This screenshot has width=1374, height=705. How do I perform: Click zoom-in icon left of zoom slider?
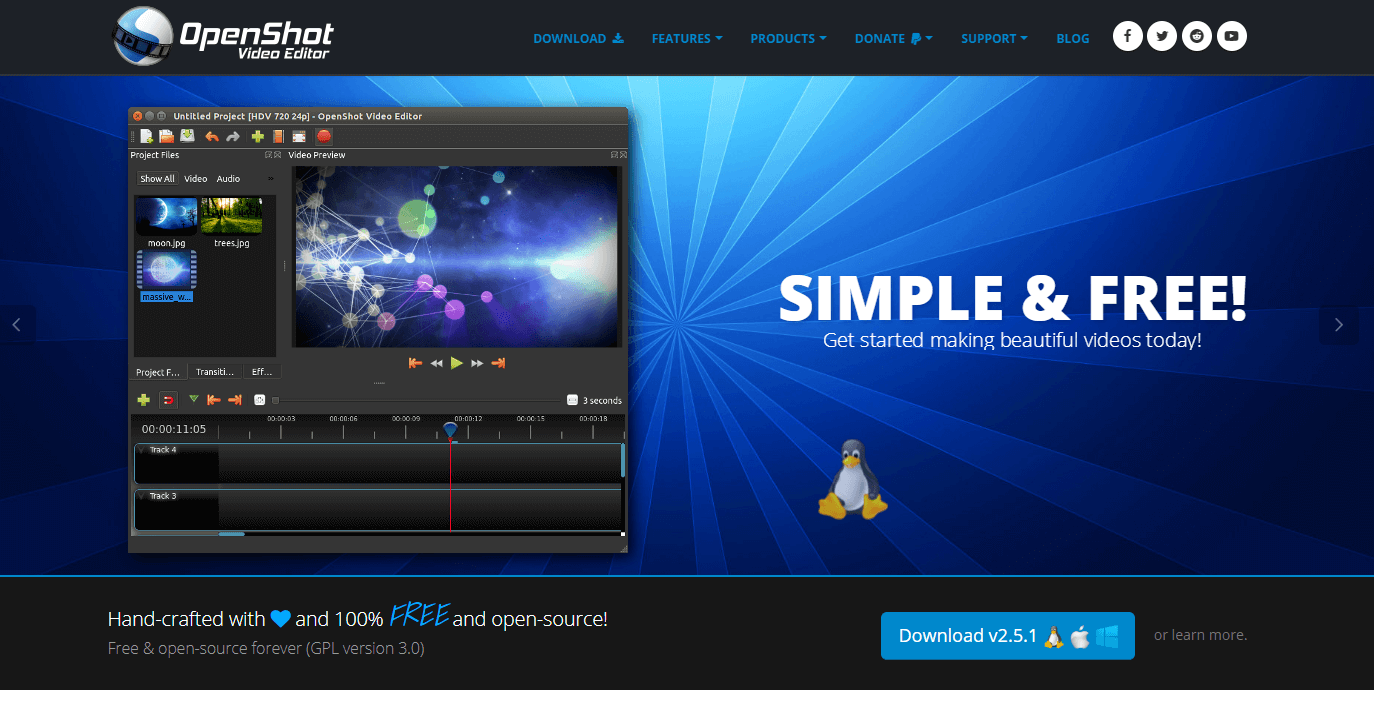pos(260,400)
